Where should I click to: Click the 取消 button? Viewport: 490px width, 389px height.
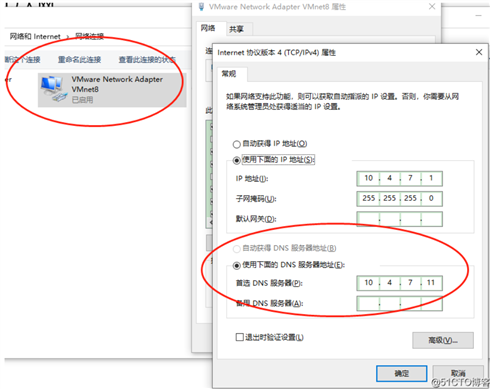click(x=458, y=373)
